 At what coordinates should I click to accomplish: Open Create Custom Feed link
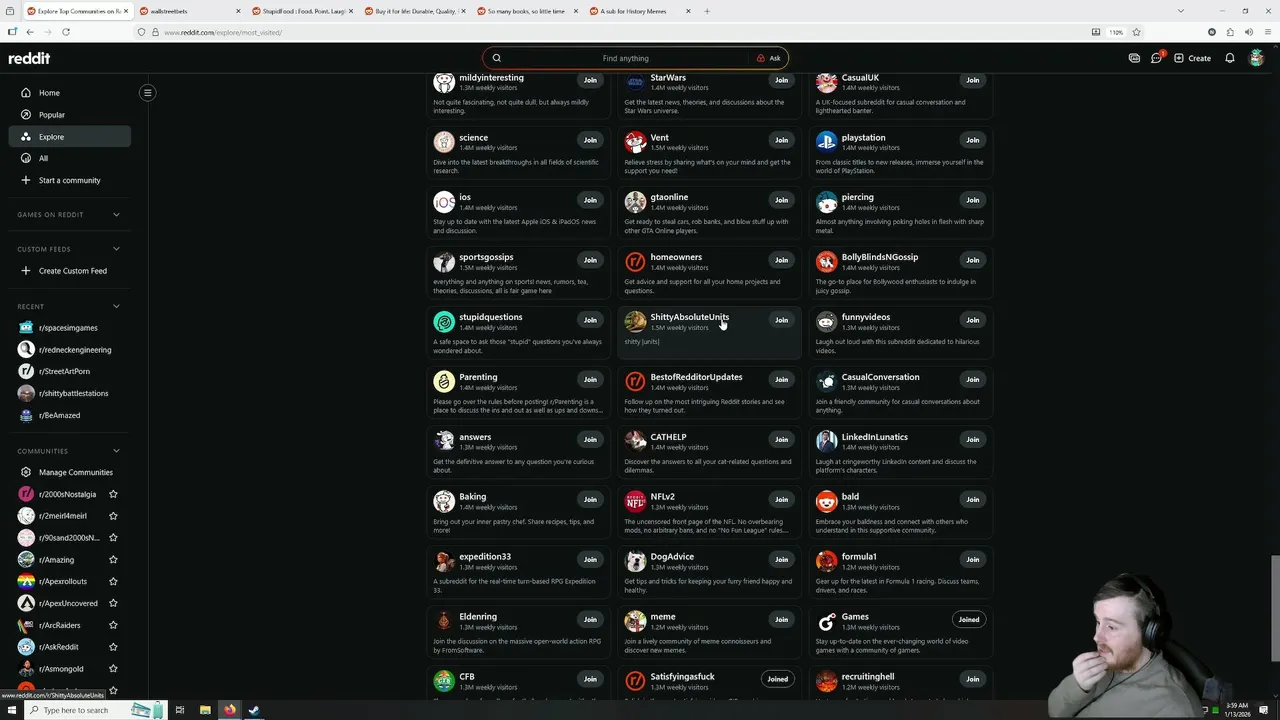pyautogui.click(x=69, y=271)
